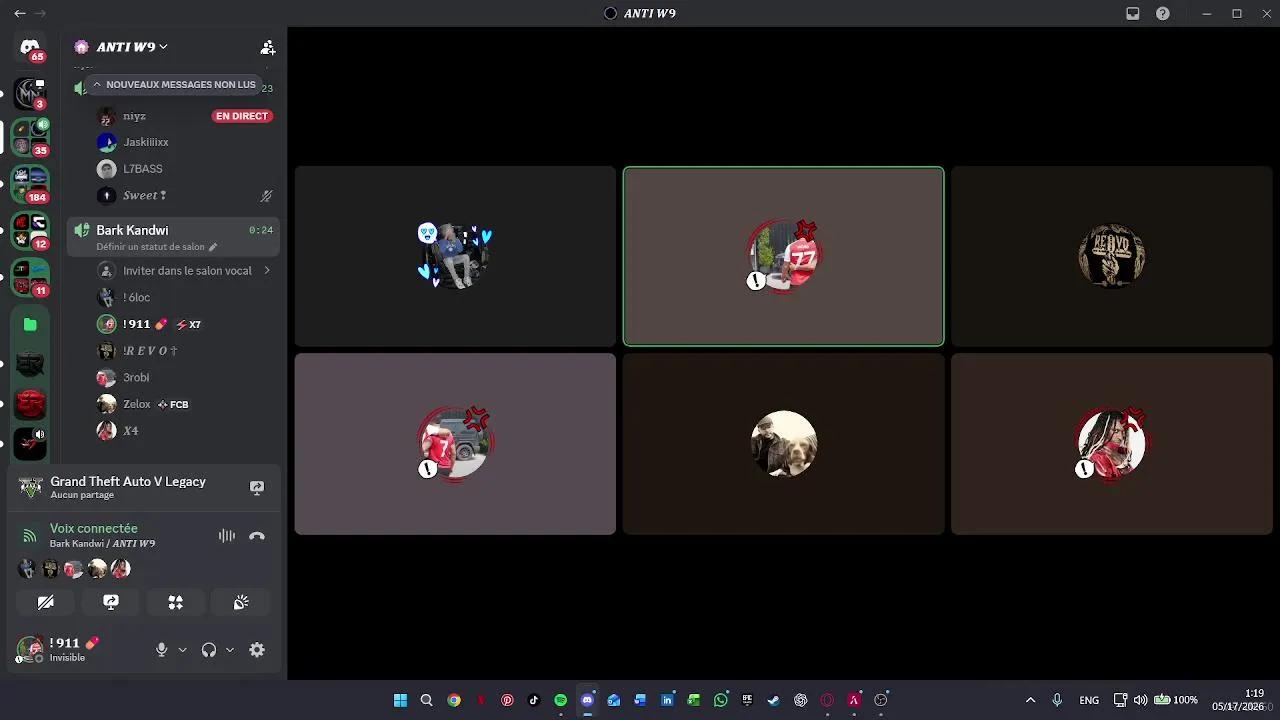Turn on camera in the voice panel

[x=46, y=602]
